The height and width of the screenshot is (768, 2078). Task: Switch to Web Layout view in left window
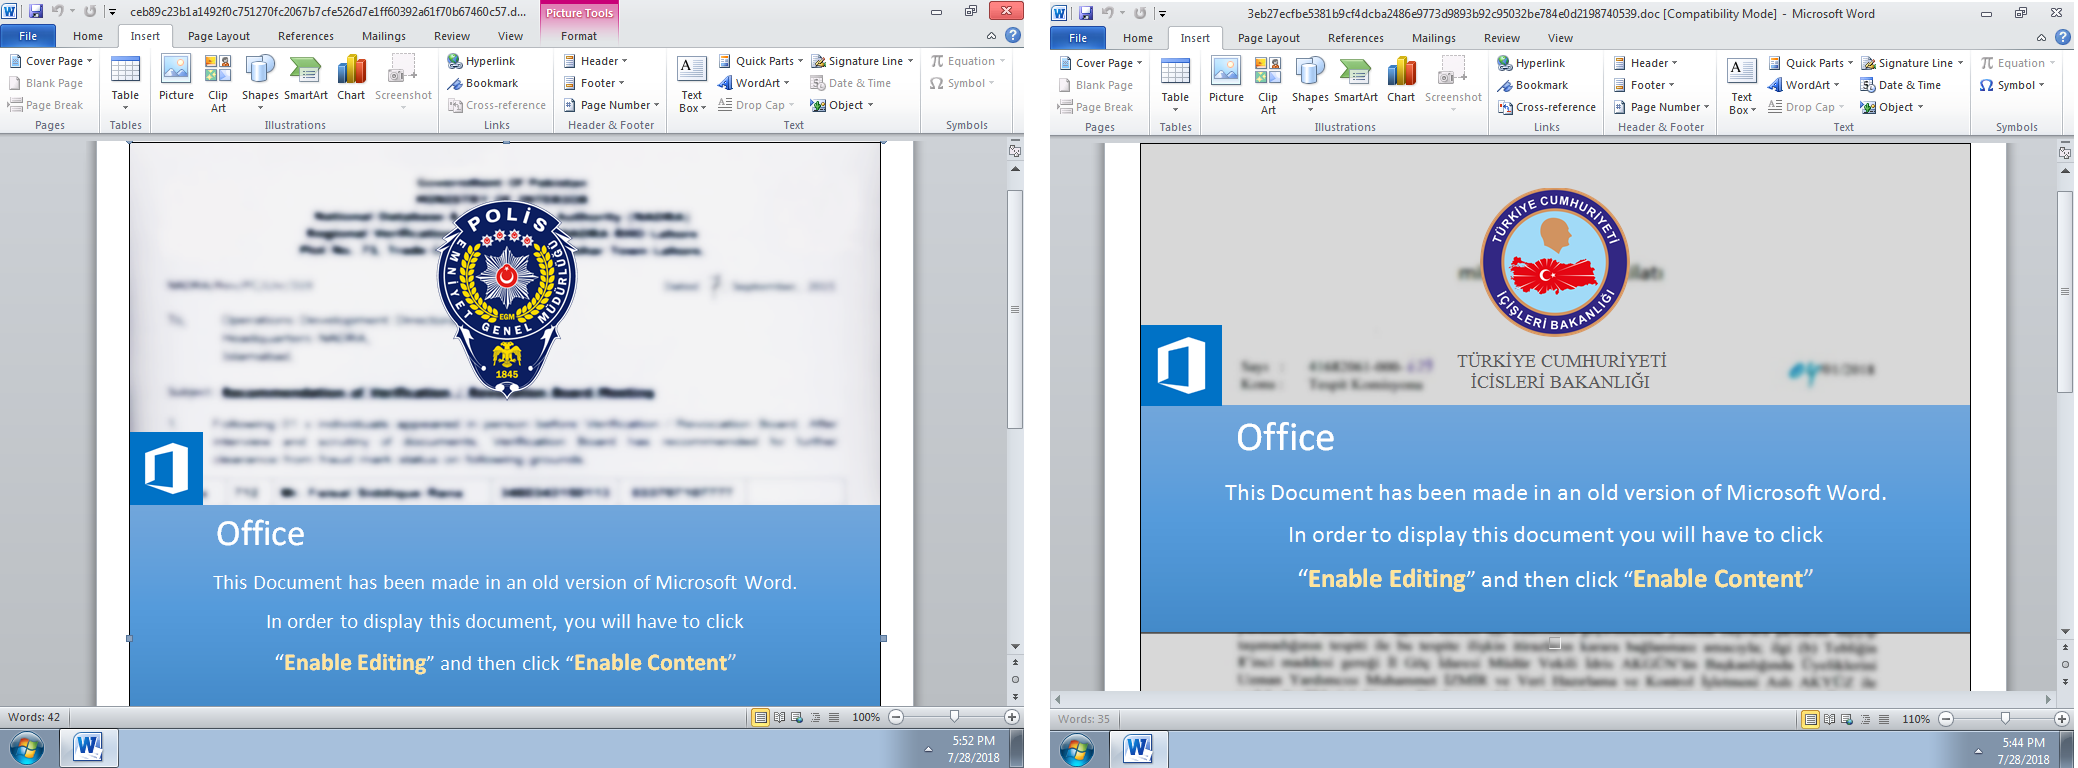(797, 717)
